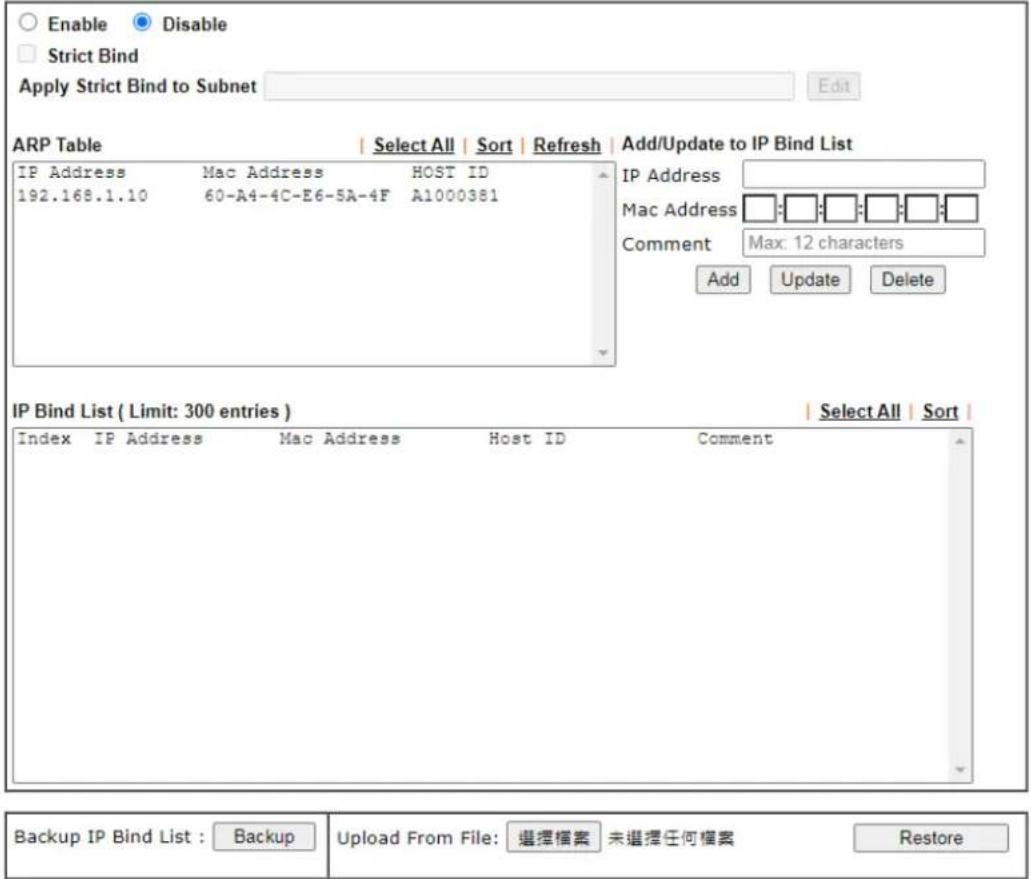The width and height of the screenshot is (1031, 879).
Task: Click the fourth Mac Address octet box
Action: click(881, 209)
